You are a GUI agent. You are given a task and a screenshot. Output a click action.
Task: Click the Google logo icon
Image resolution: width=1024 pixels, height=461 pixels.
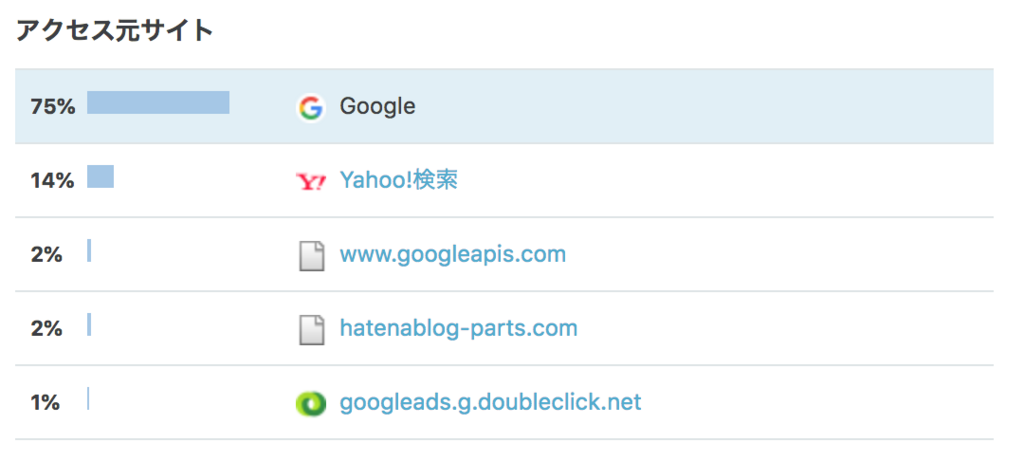(311, 108)
